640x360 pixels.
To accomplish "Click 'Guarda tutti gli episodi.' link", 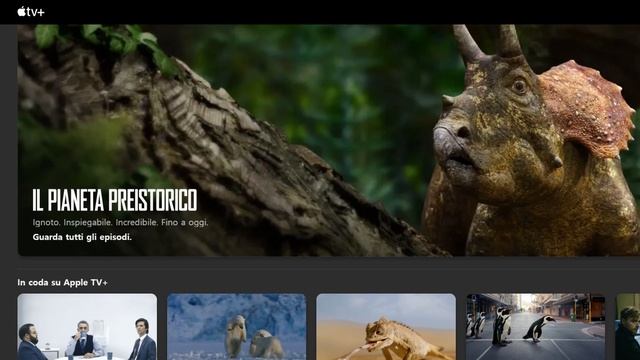I will point(82,237).
